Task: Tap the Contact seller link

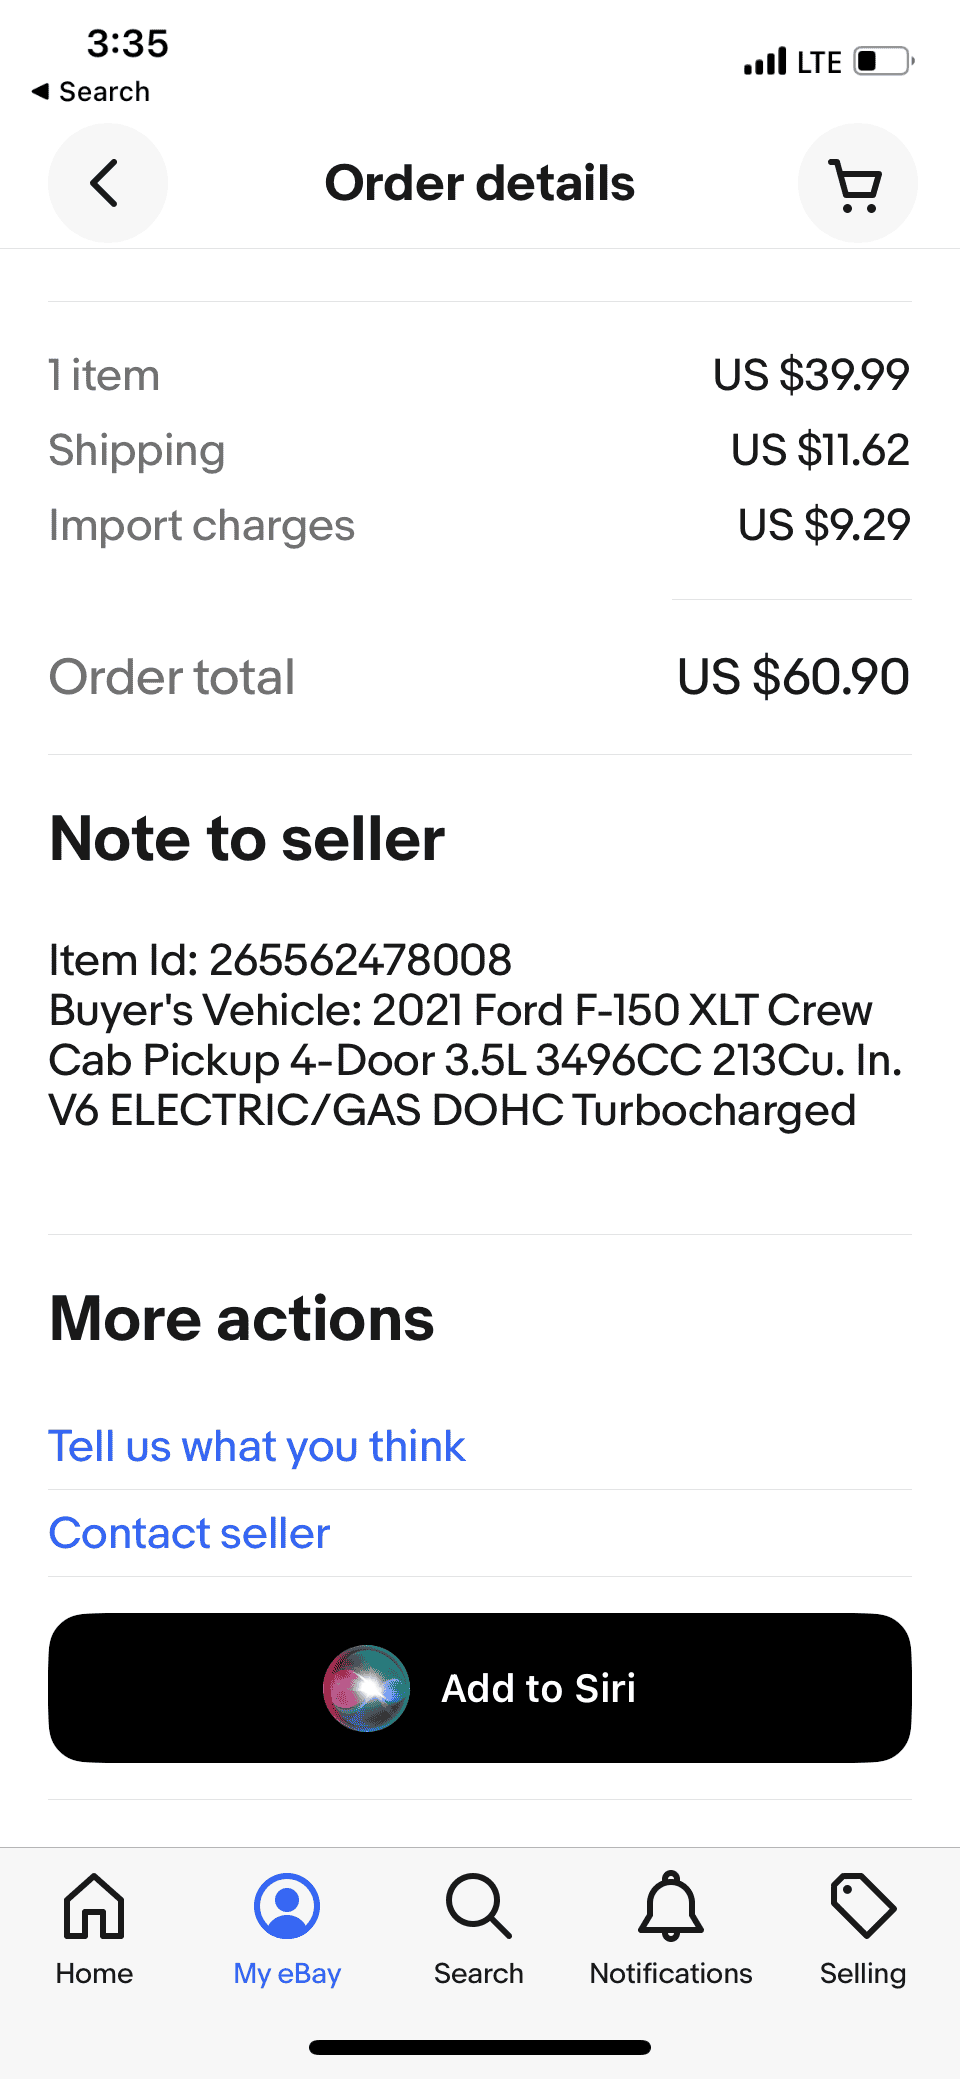Action: [189, 1533]
